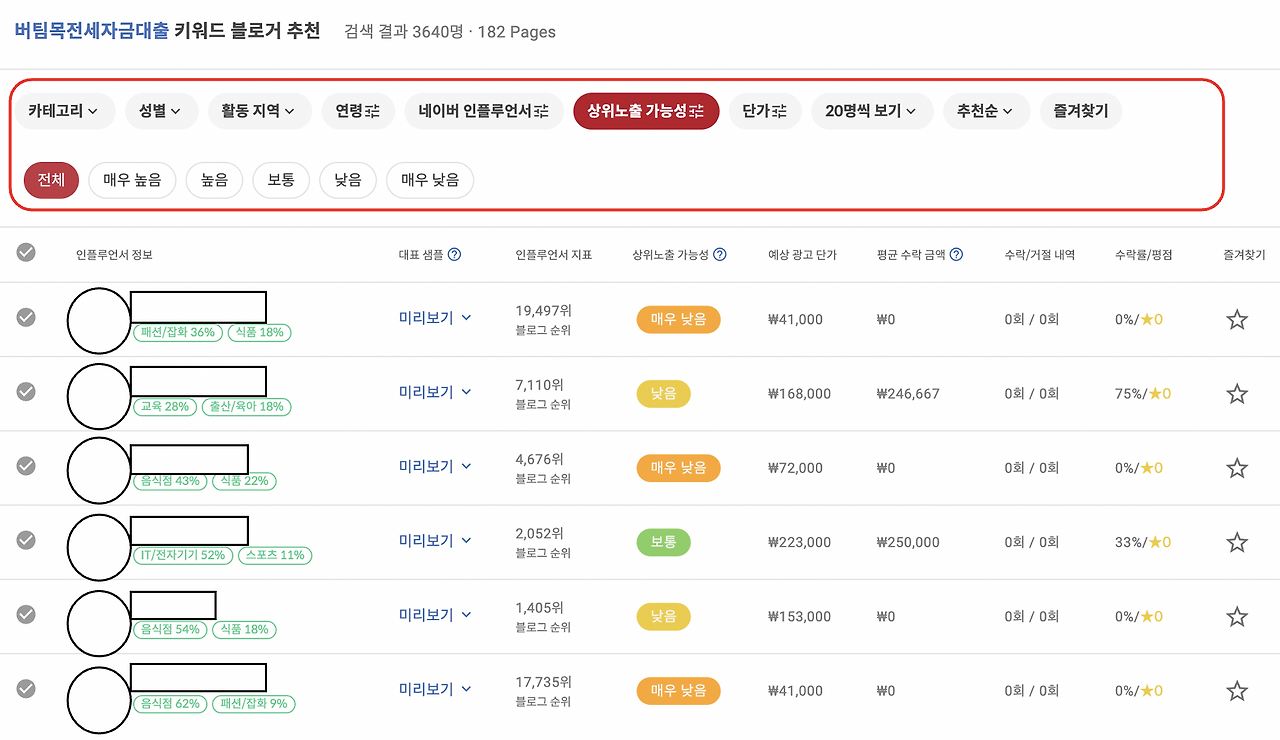The image size is (1280, 740).
Task: Click the help icon next to 대표 샘플 header
Action: coord(456,255)
